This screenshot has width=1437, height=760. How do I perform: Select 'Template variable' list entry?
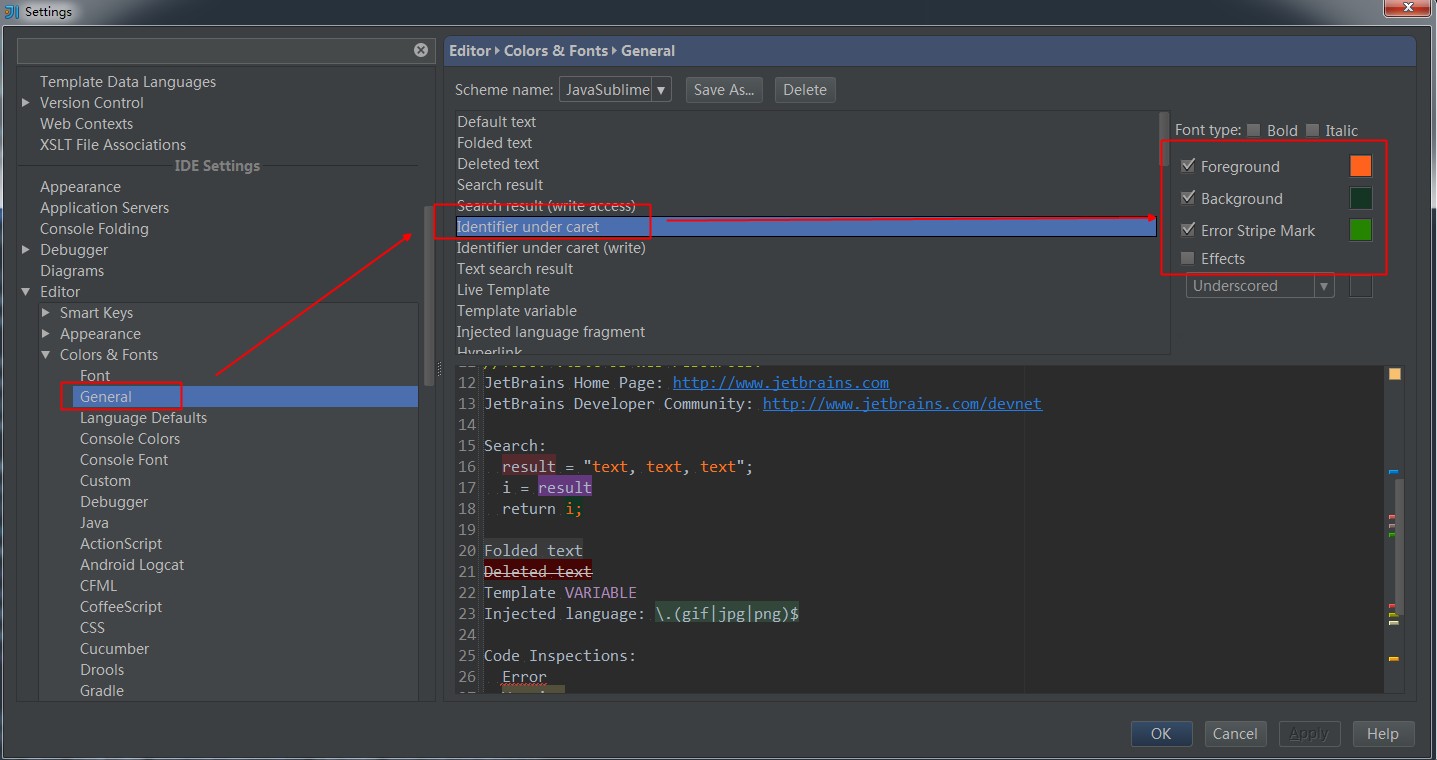(x=517, y=310)
